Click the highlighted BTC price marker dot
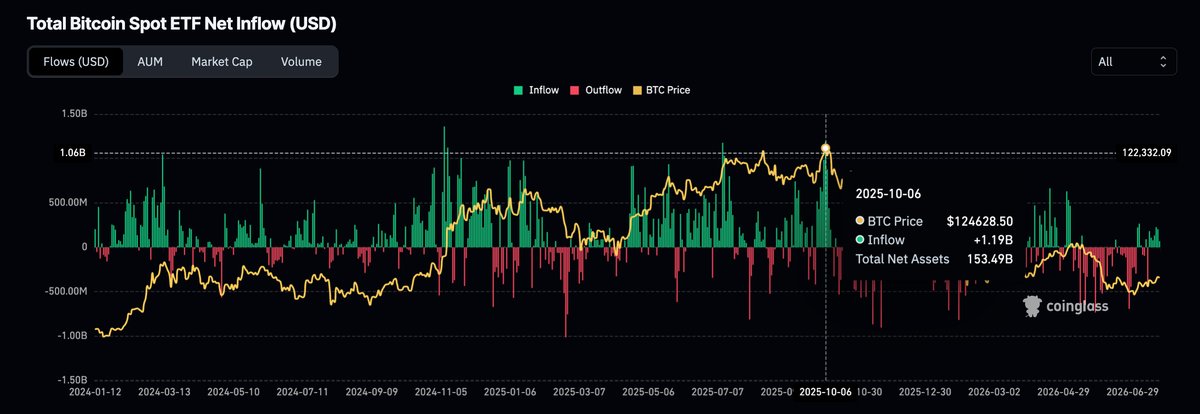Image resolution: width=1200 pixels, height=414 pixels. pyautogui.click(x=826, y=149)
